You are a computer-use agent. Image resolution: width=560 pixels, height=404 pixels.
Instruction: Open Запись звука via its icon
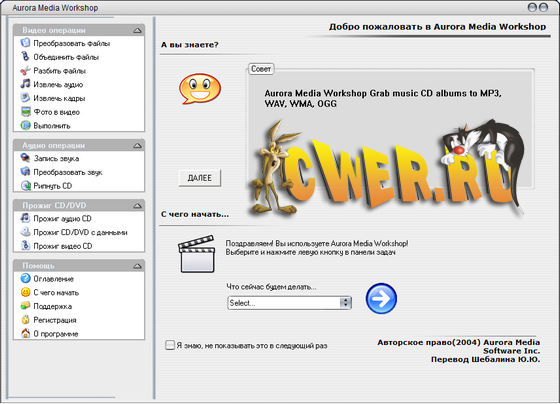point(25,158)
